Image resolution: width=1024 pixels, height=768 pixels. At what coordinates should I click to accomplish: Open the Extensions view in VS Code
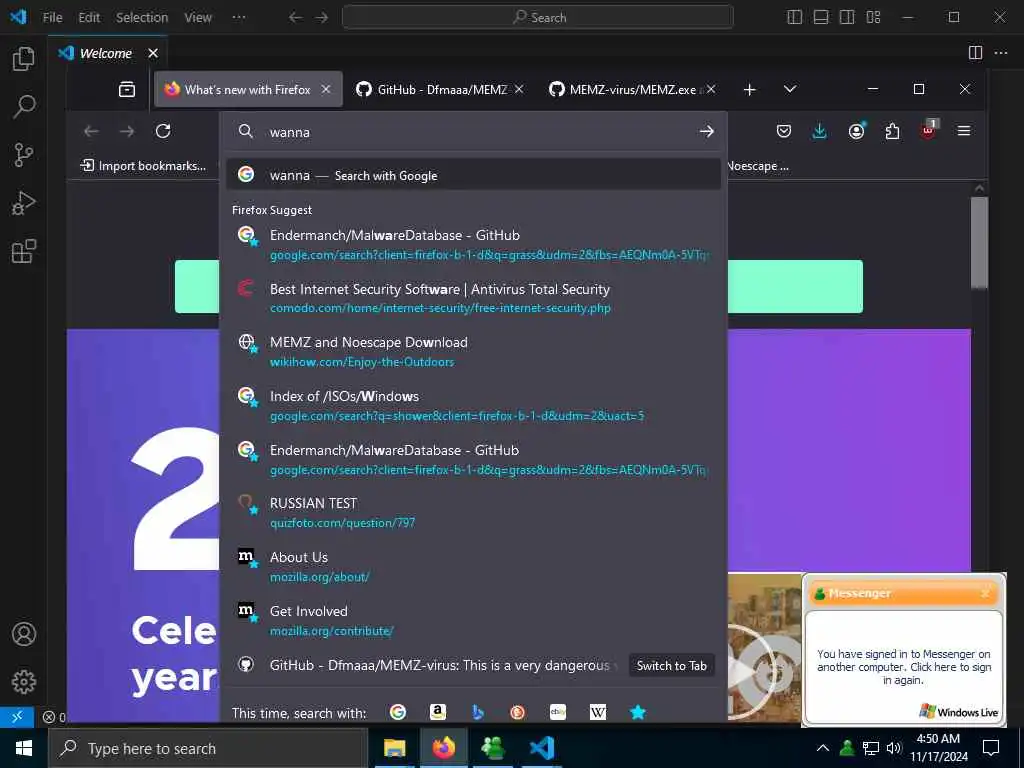pos(24,251)
